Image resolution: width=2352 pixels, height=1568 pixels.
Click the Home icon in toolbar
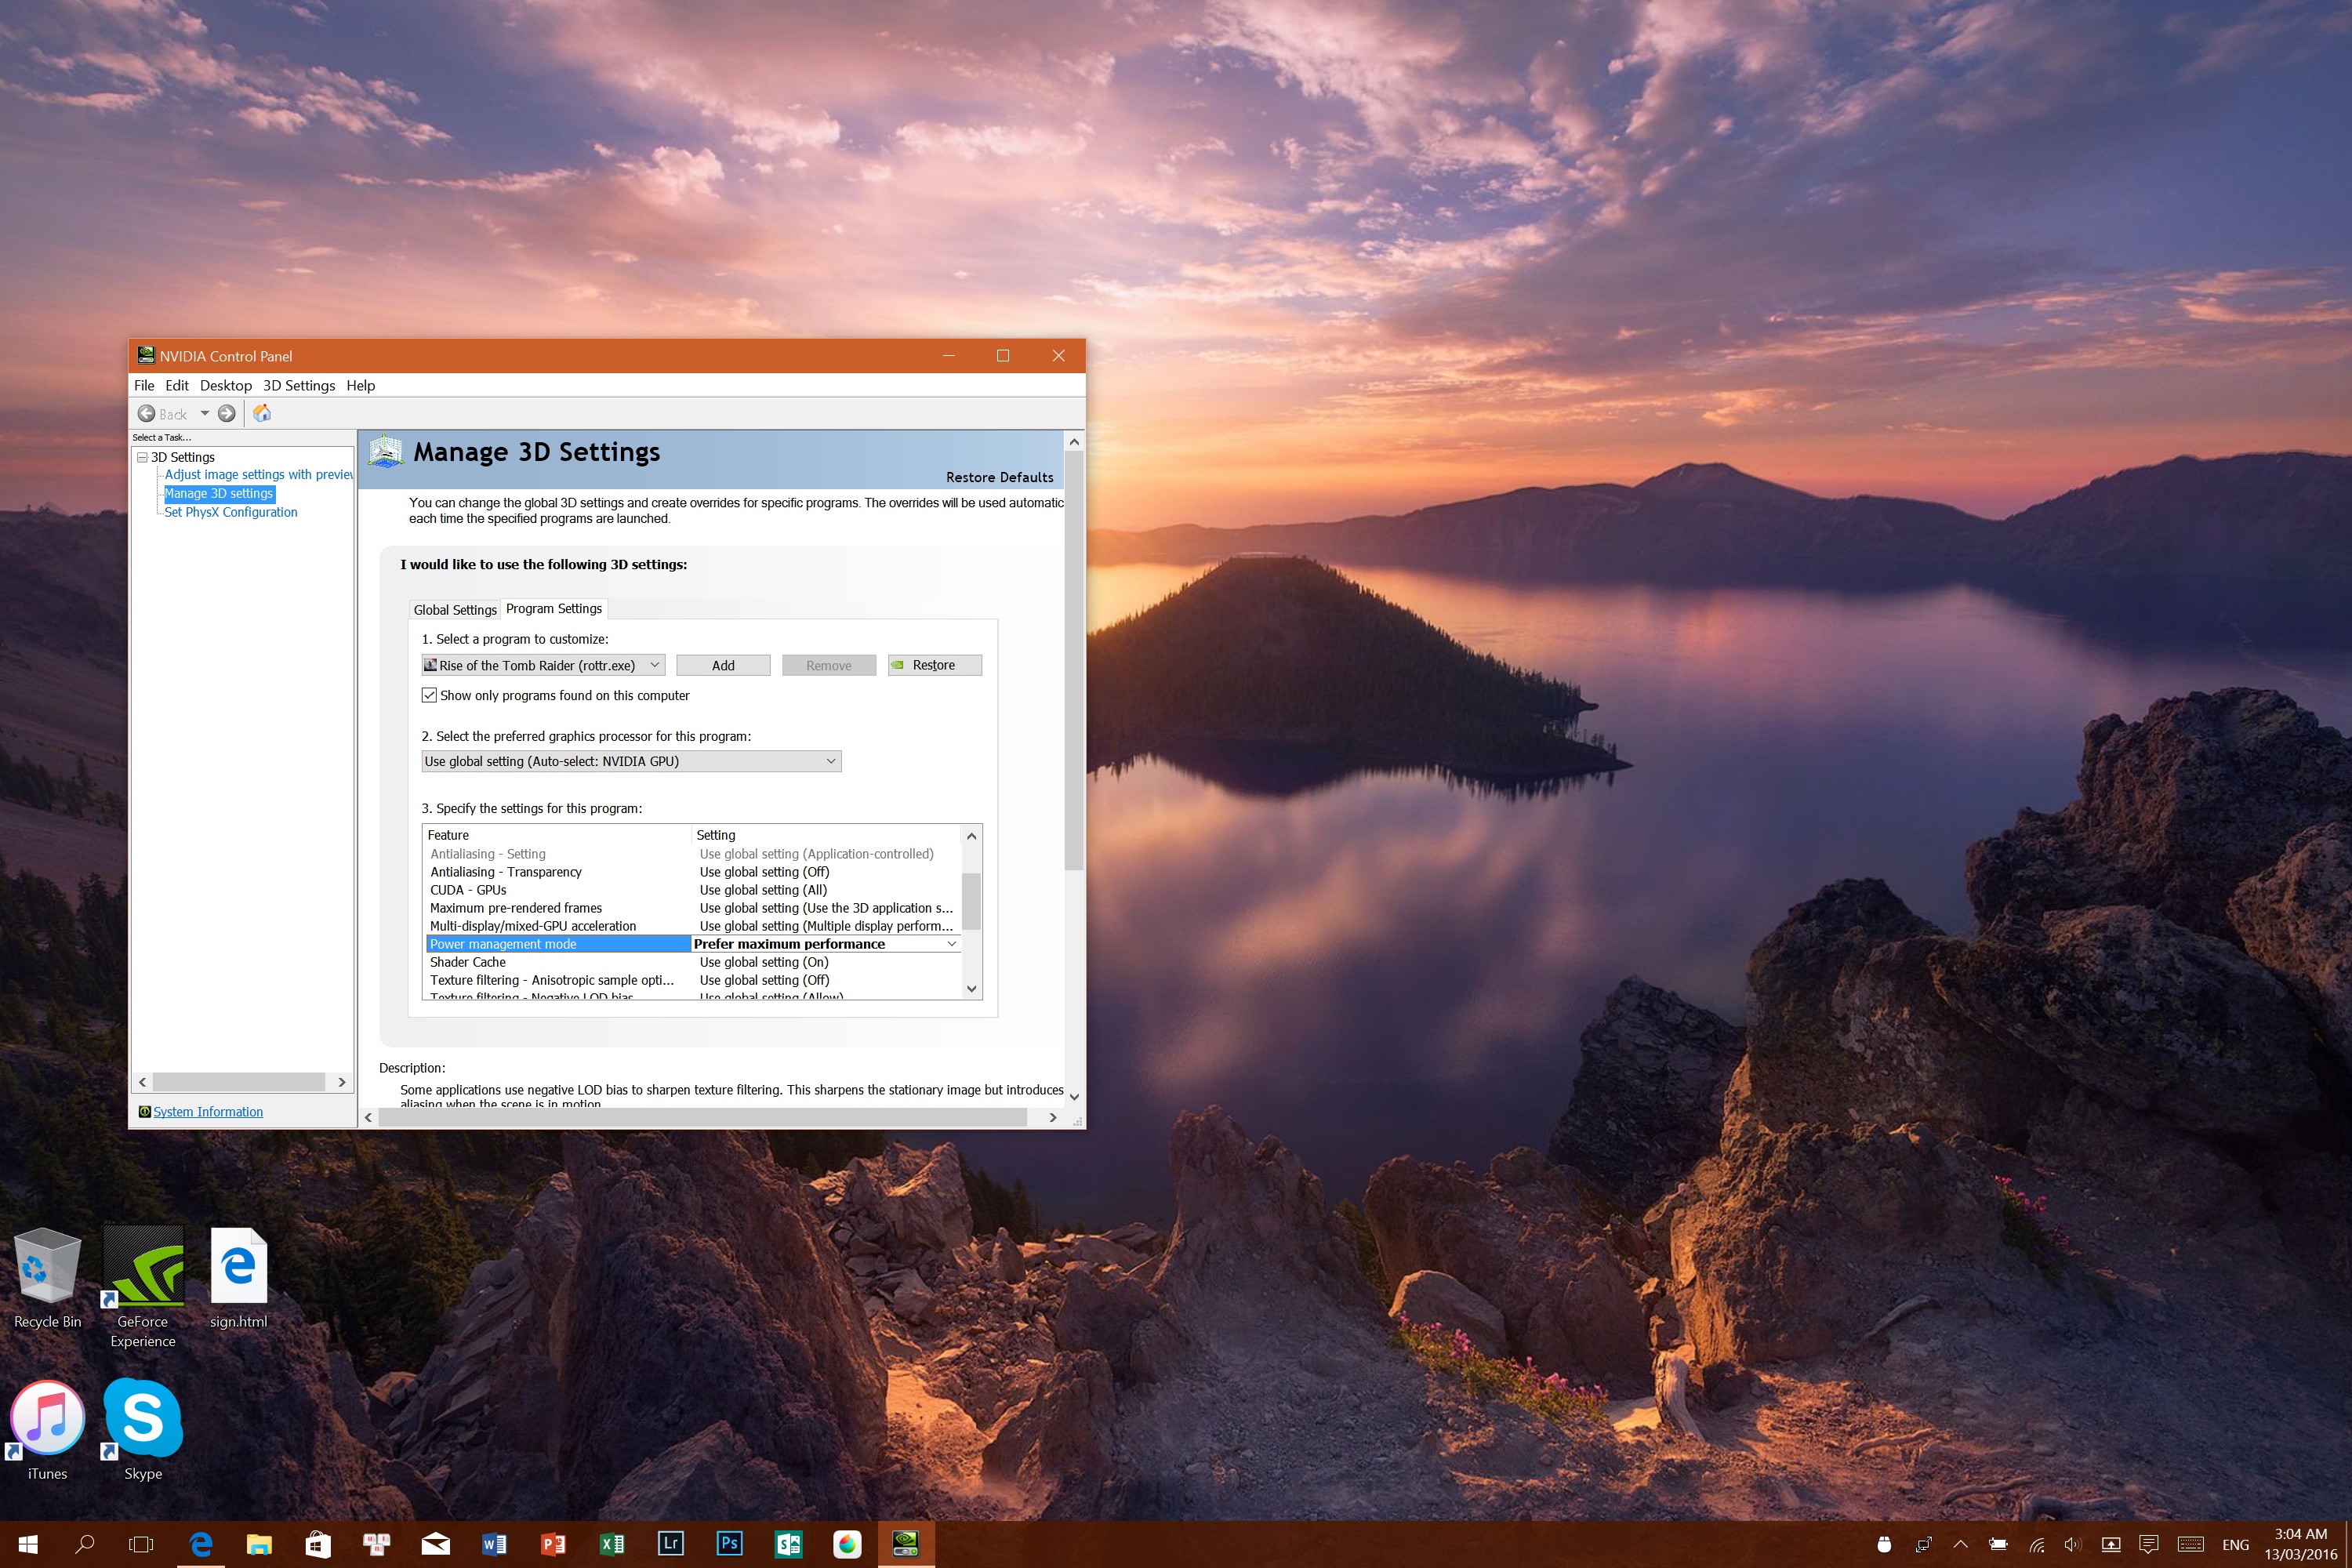click(x=262, y=413)
